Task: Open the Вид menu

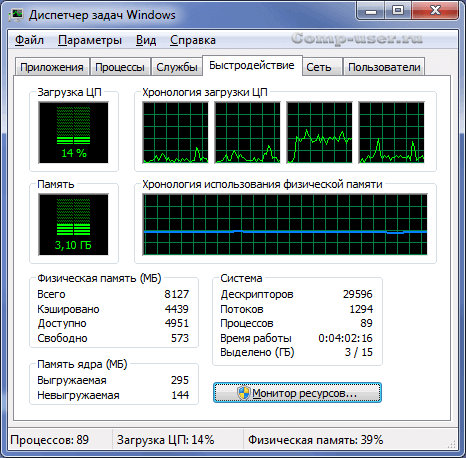Action: point(146,40)
